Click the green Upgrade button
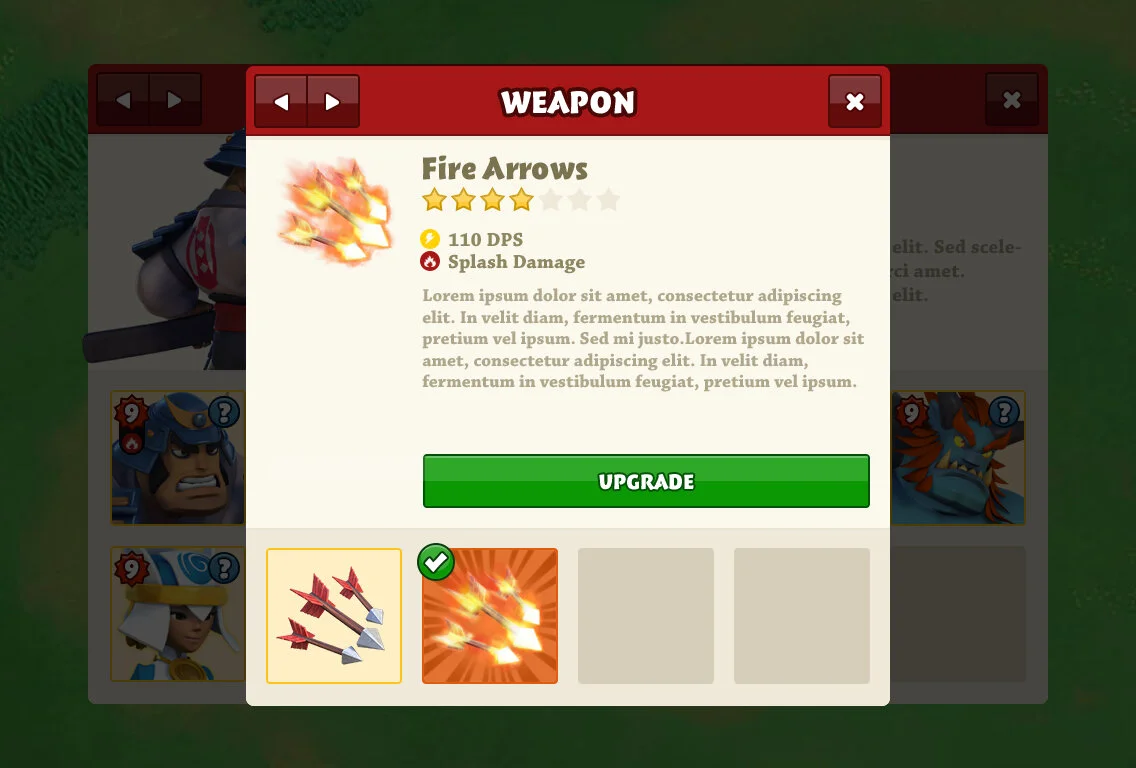 [646, 481]
